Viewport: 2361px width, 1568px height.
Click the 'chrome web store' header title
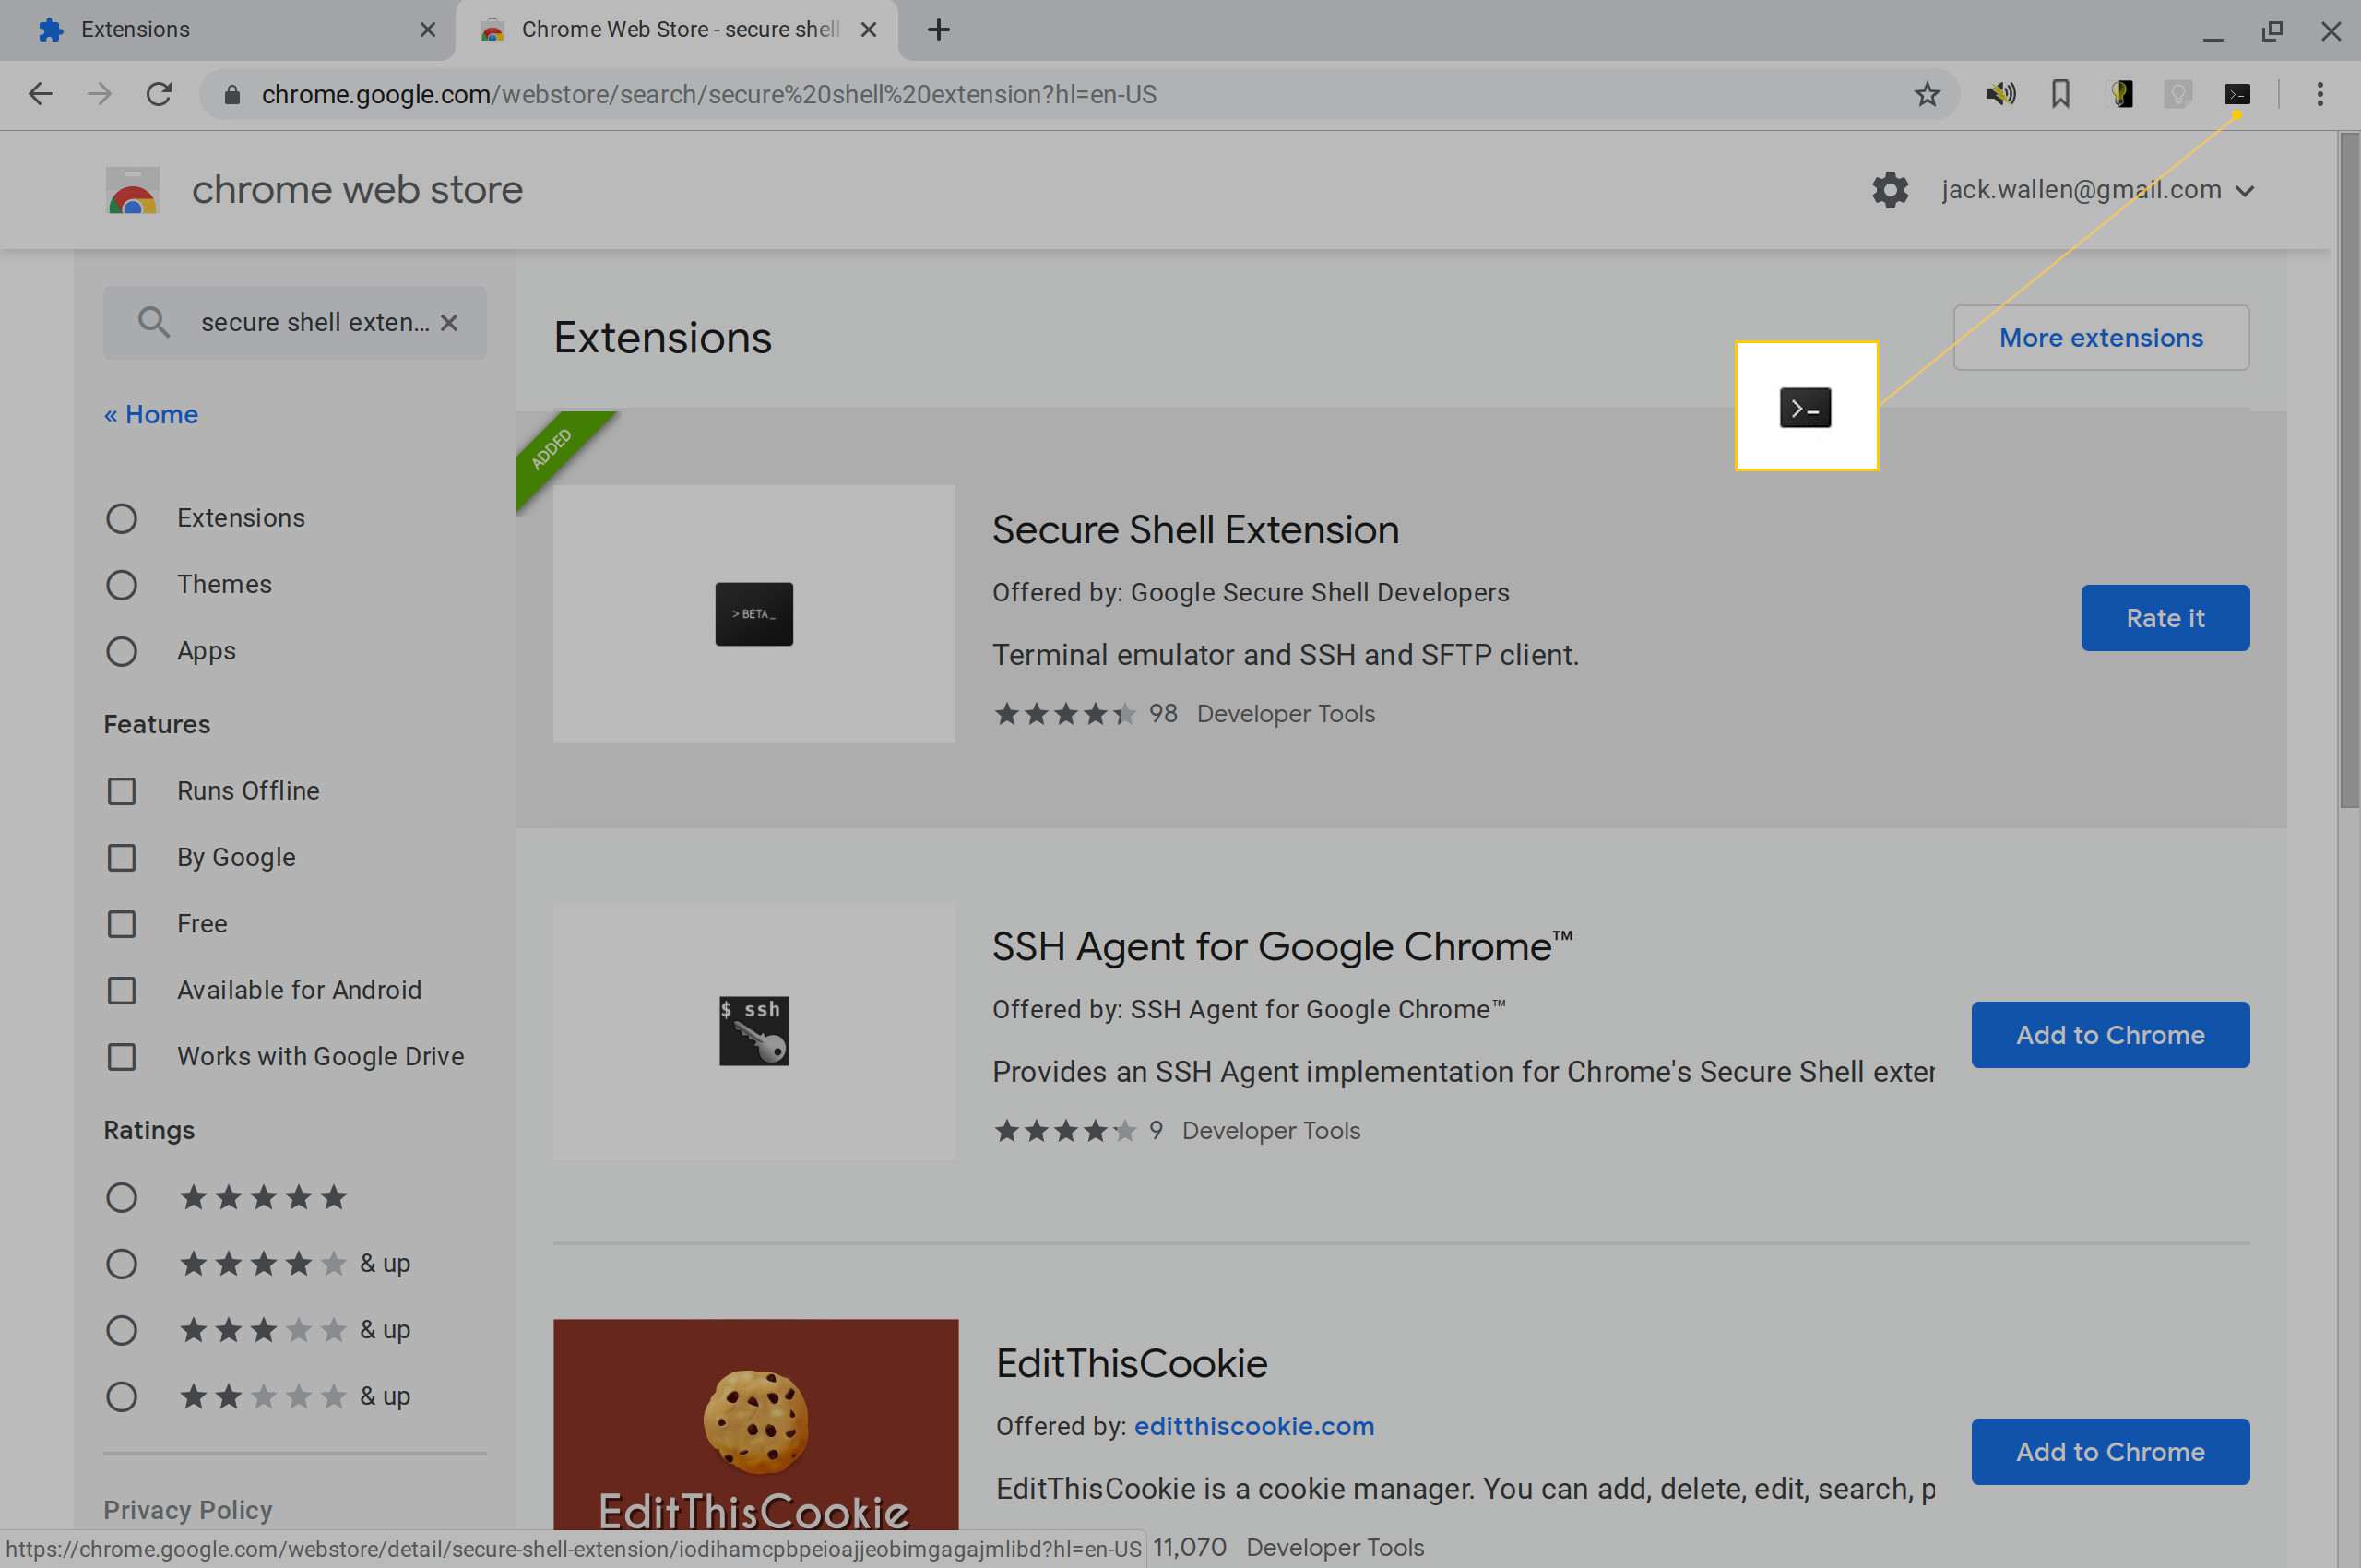pyautogui.click(x=357, y=190)
